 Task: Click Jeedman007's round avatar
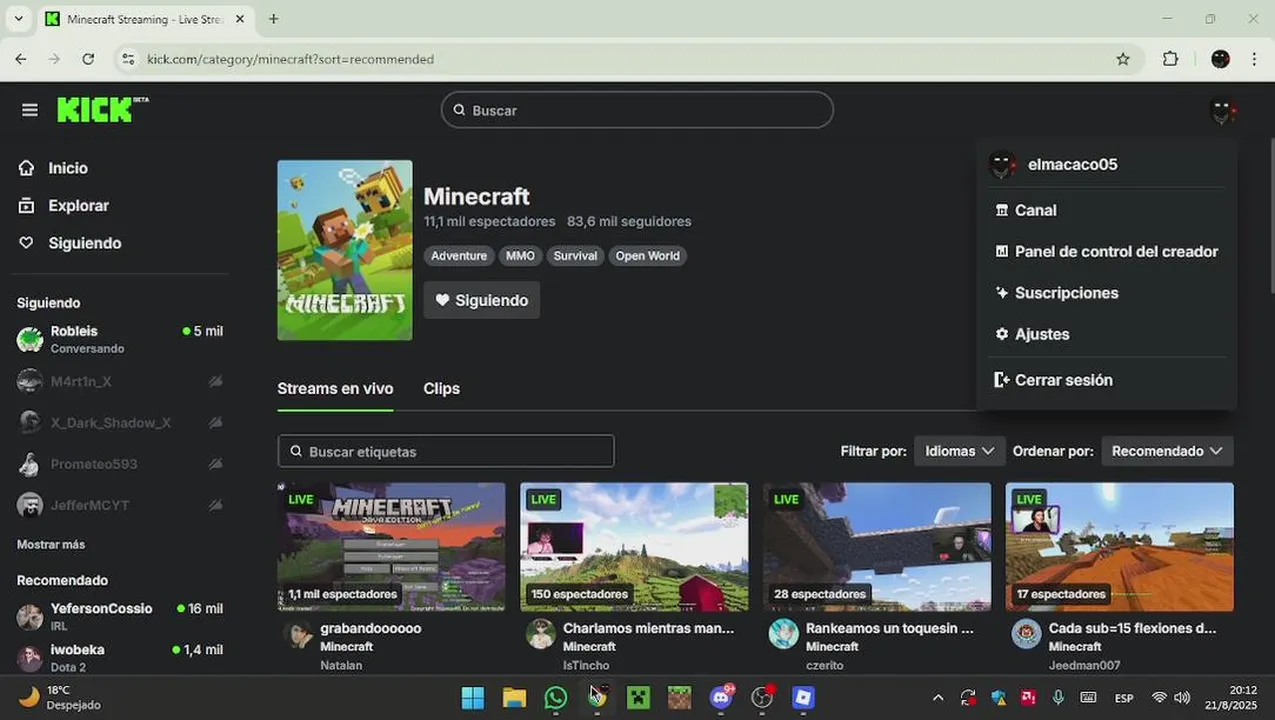[x=1027, y=634]
